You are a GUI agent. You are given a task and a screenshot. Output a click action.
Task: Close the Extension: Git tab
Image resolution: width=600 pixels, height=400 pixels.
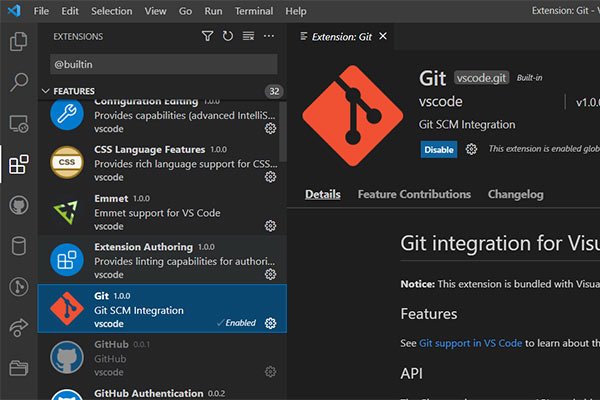click(x=383, y=36)
